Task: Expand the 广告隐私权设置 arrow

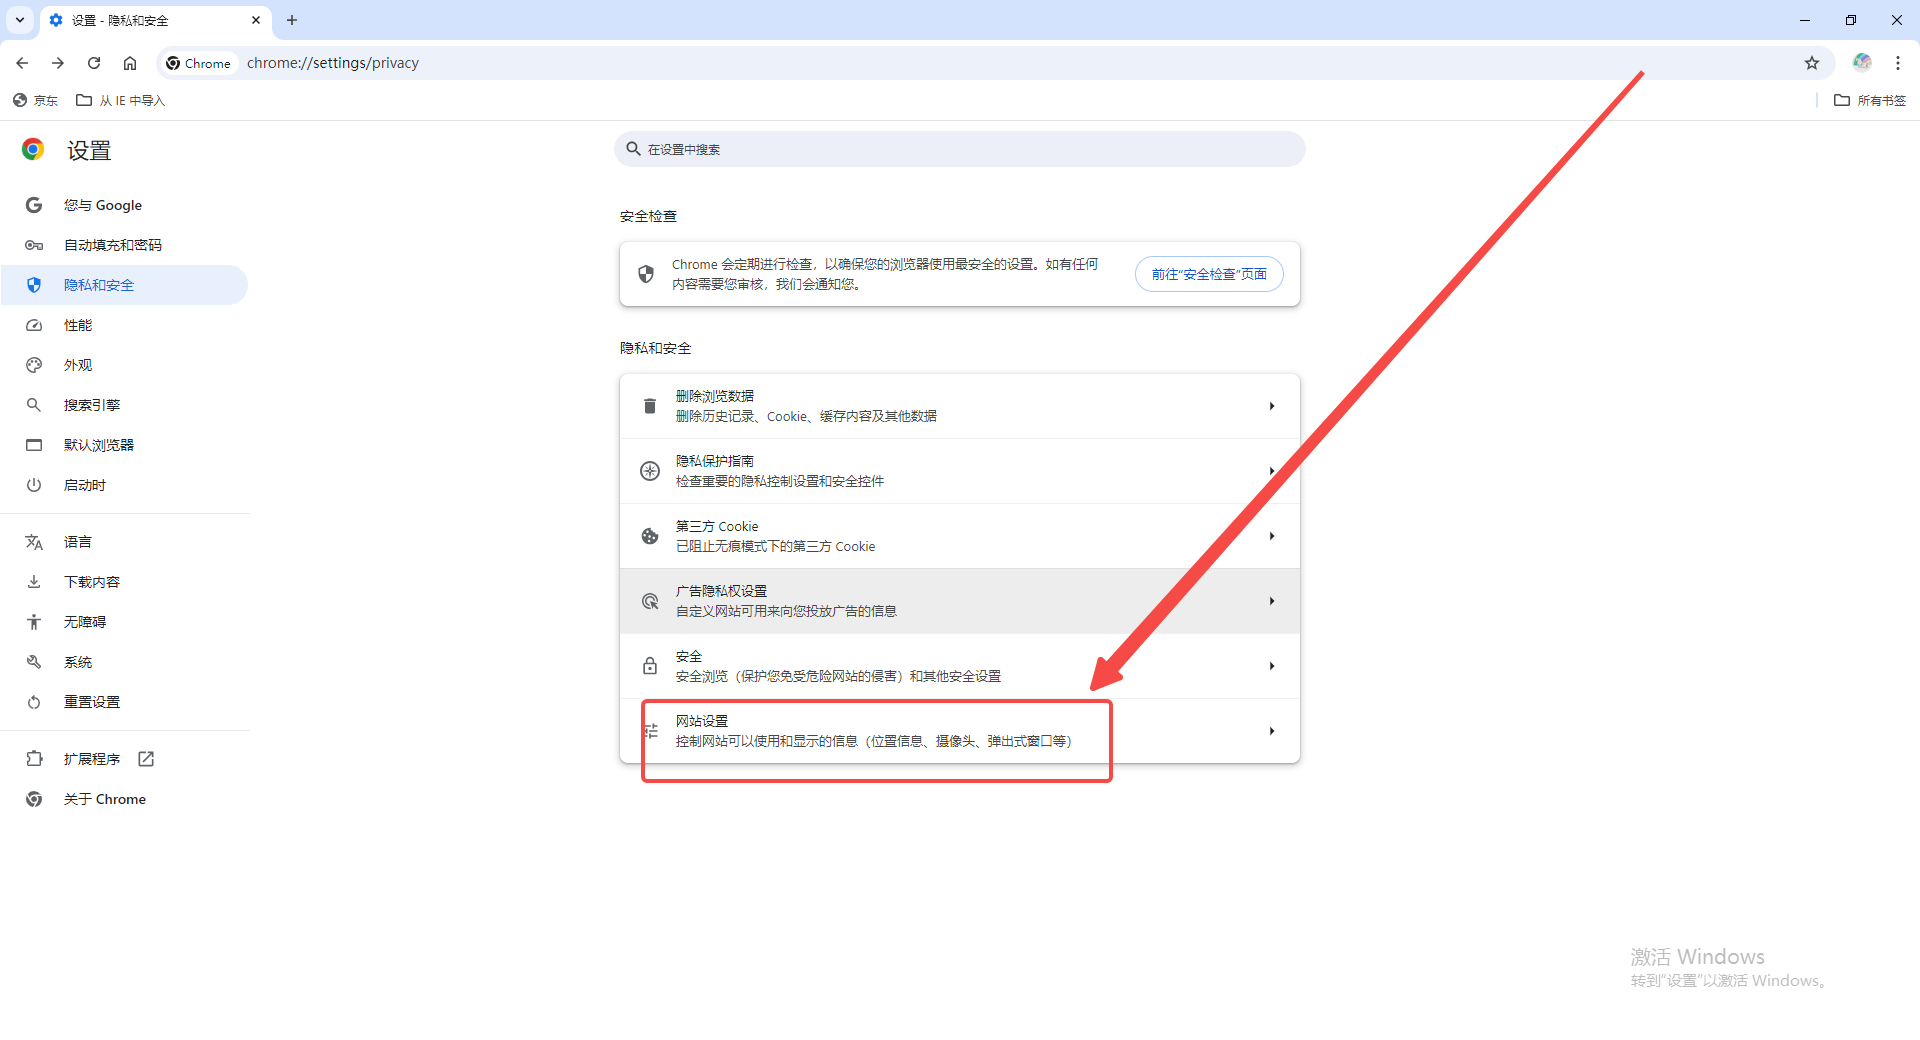Action: (x=1272, y=601)
